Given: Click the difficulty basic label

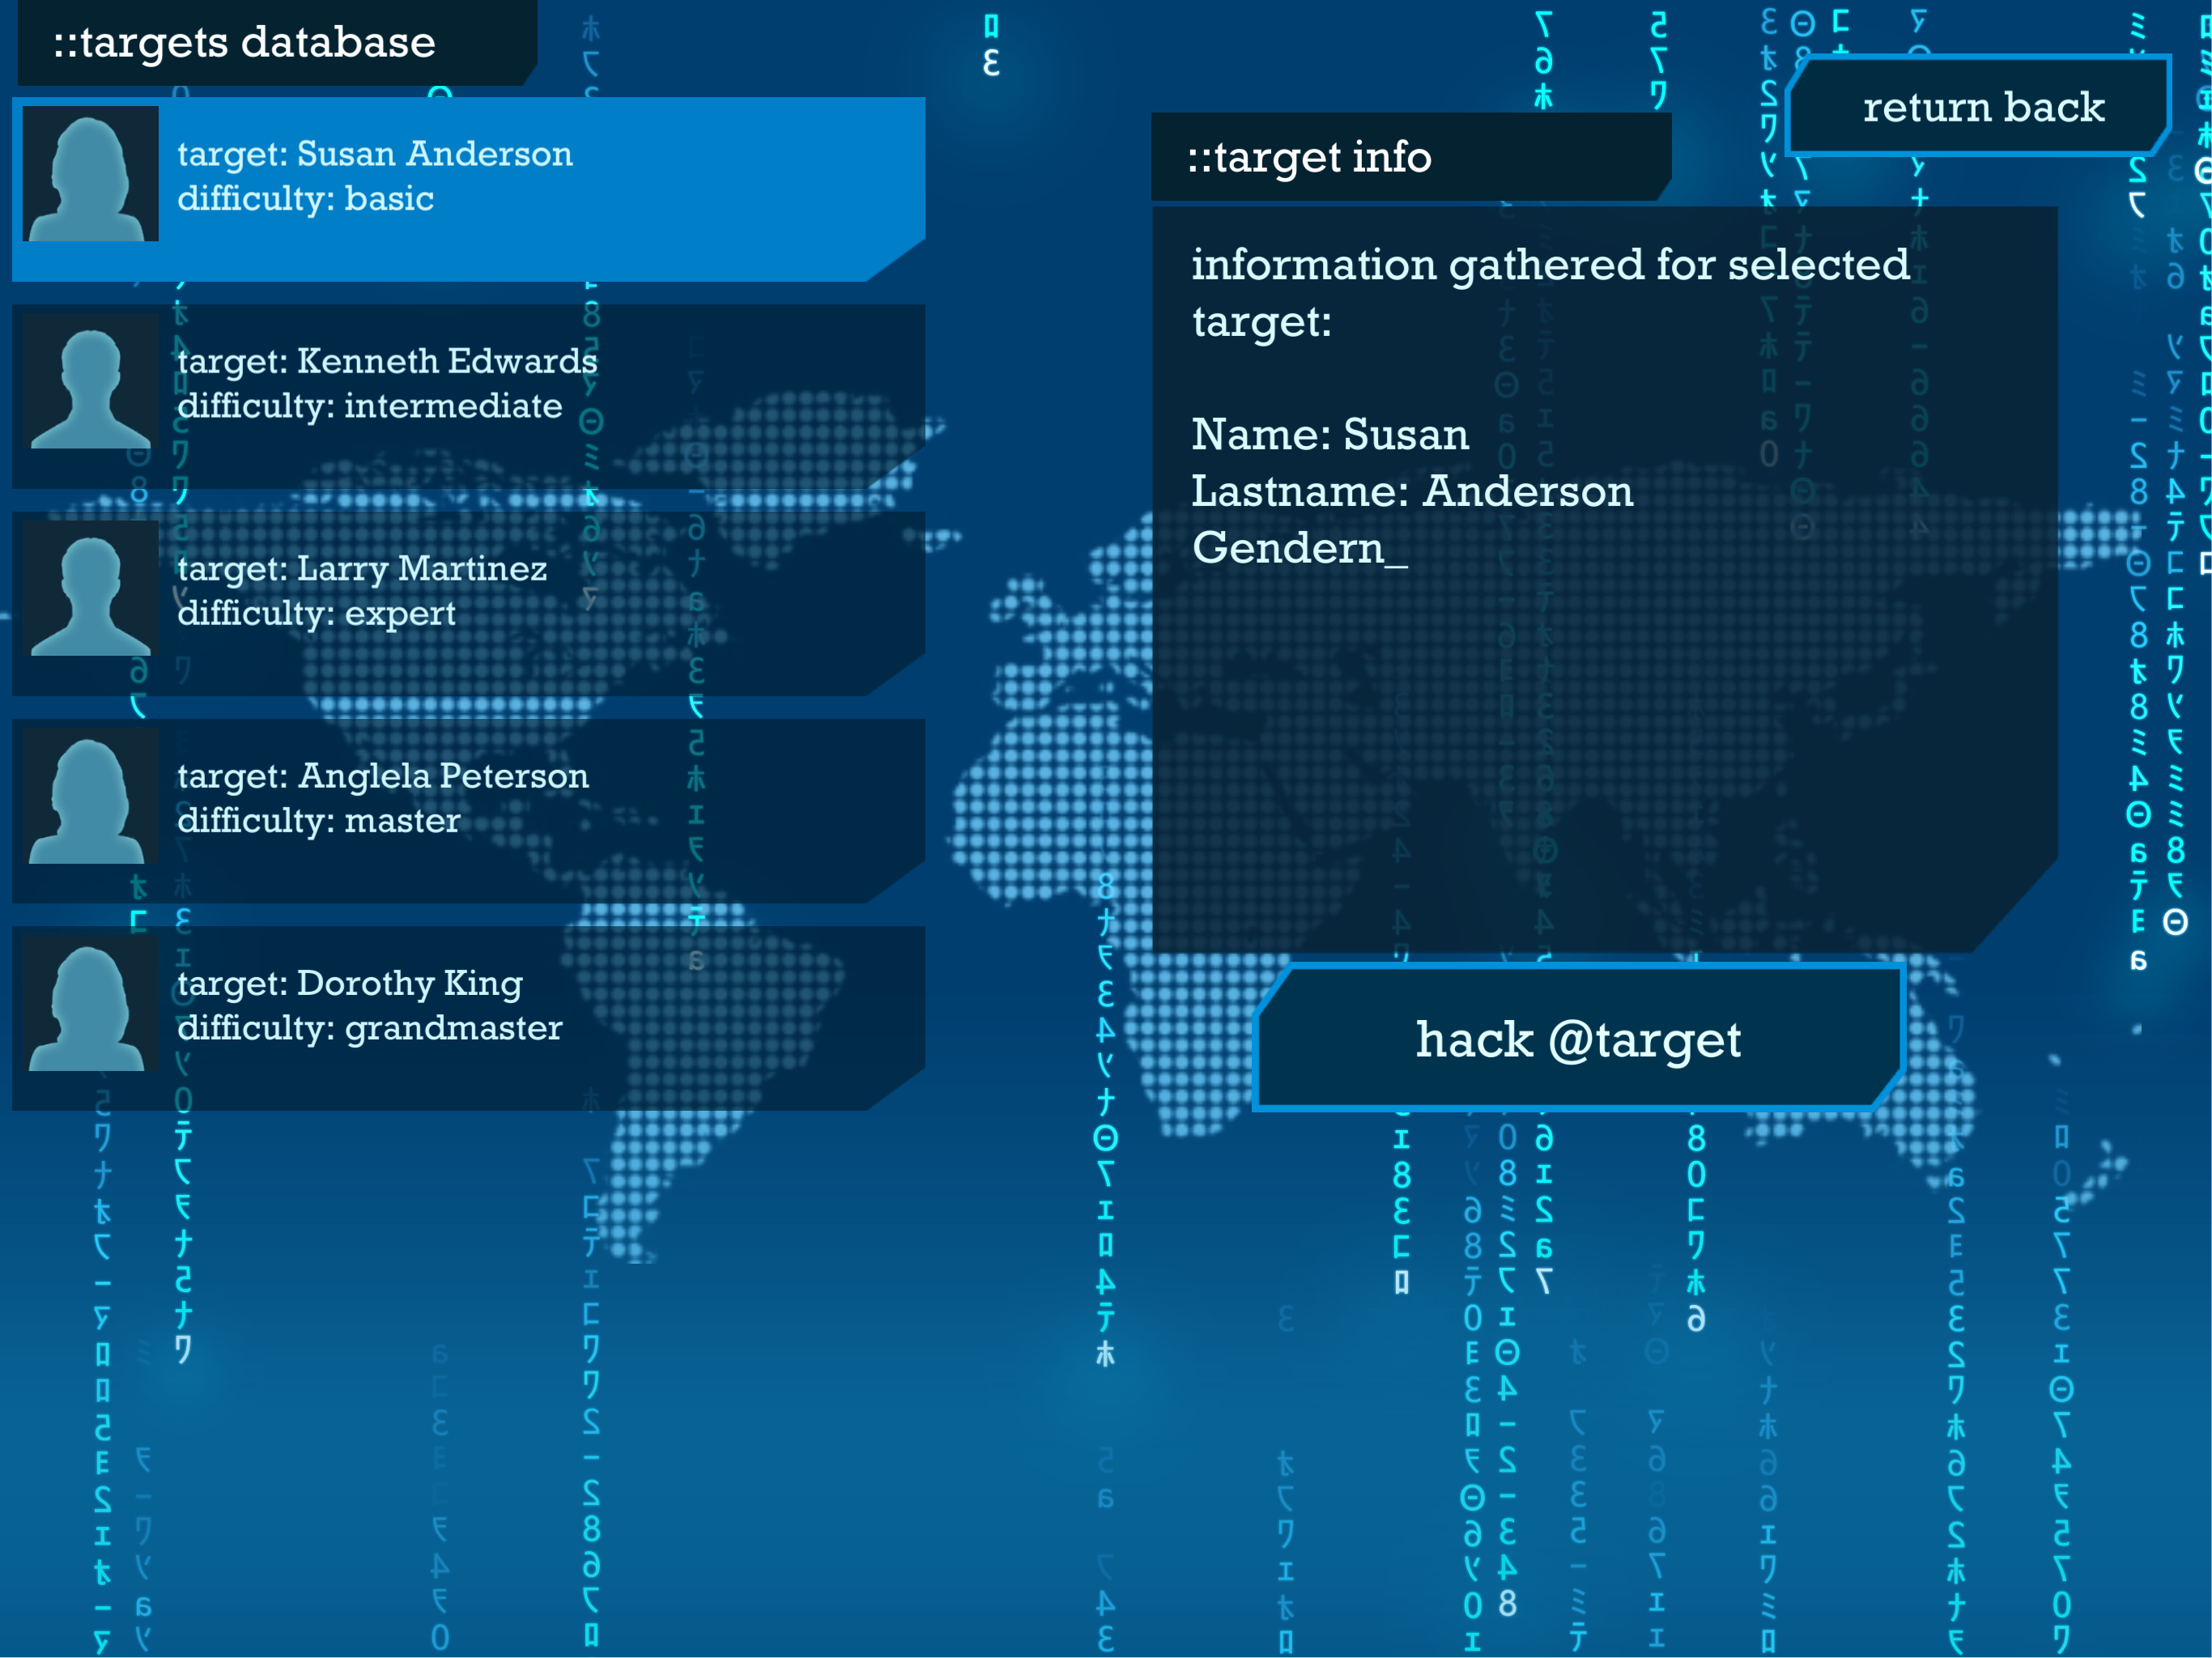Looking at the screenshot, I should click(306, 199).
